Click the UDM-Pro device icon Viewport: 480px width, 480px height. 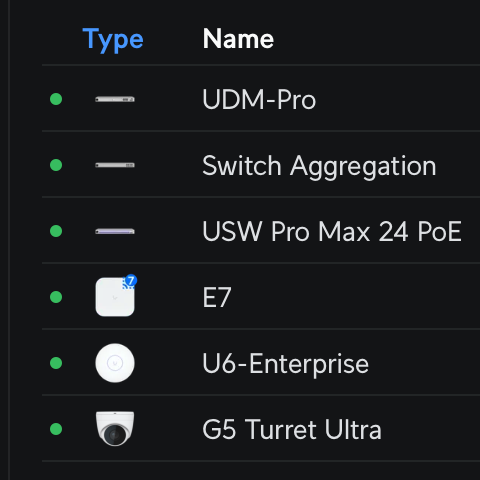115,99
